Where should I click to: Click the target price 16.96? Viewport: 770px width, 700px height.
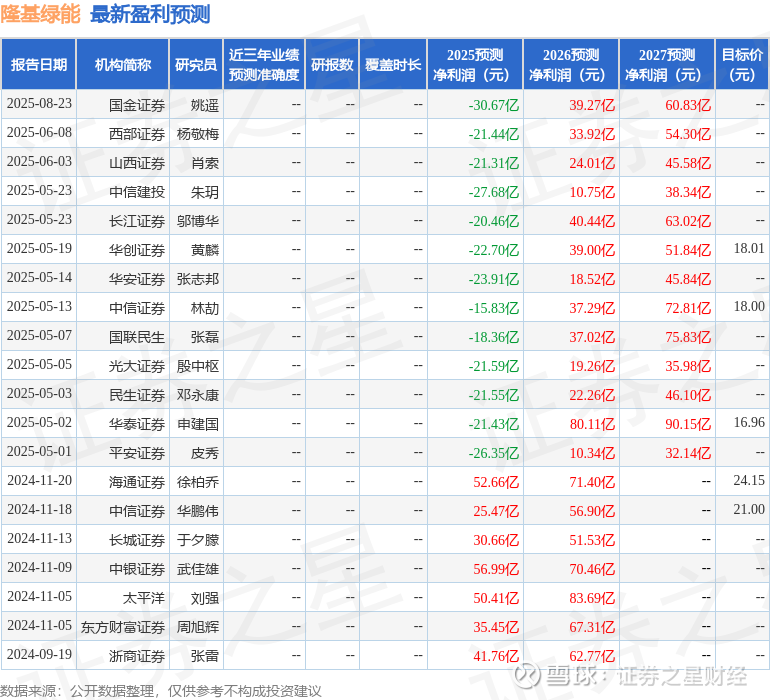point(749,422)
